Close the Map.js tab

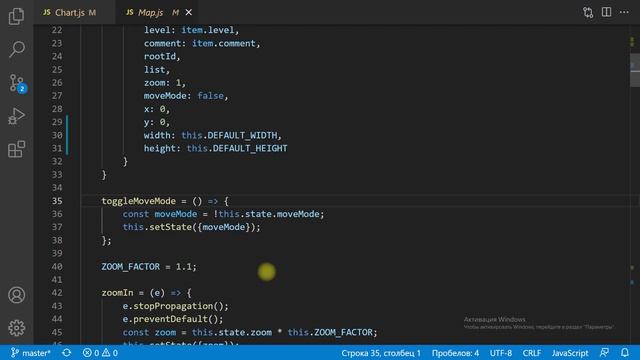pyautogui.click(x=189, y=13)
